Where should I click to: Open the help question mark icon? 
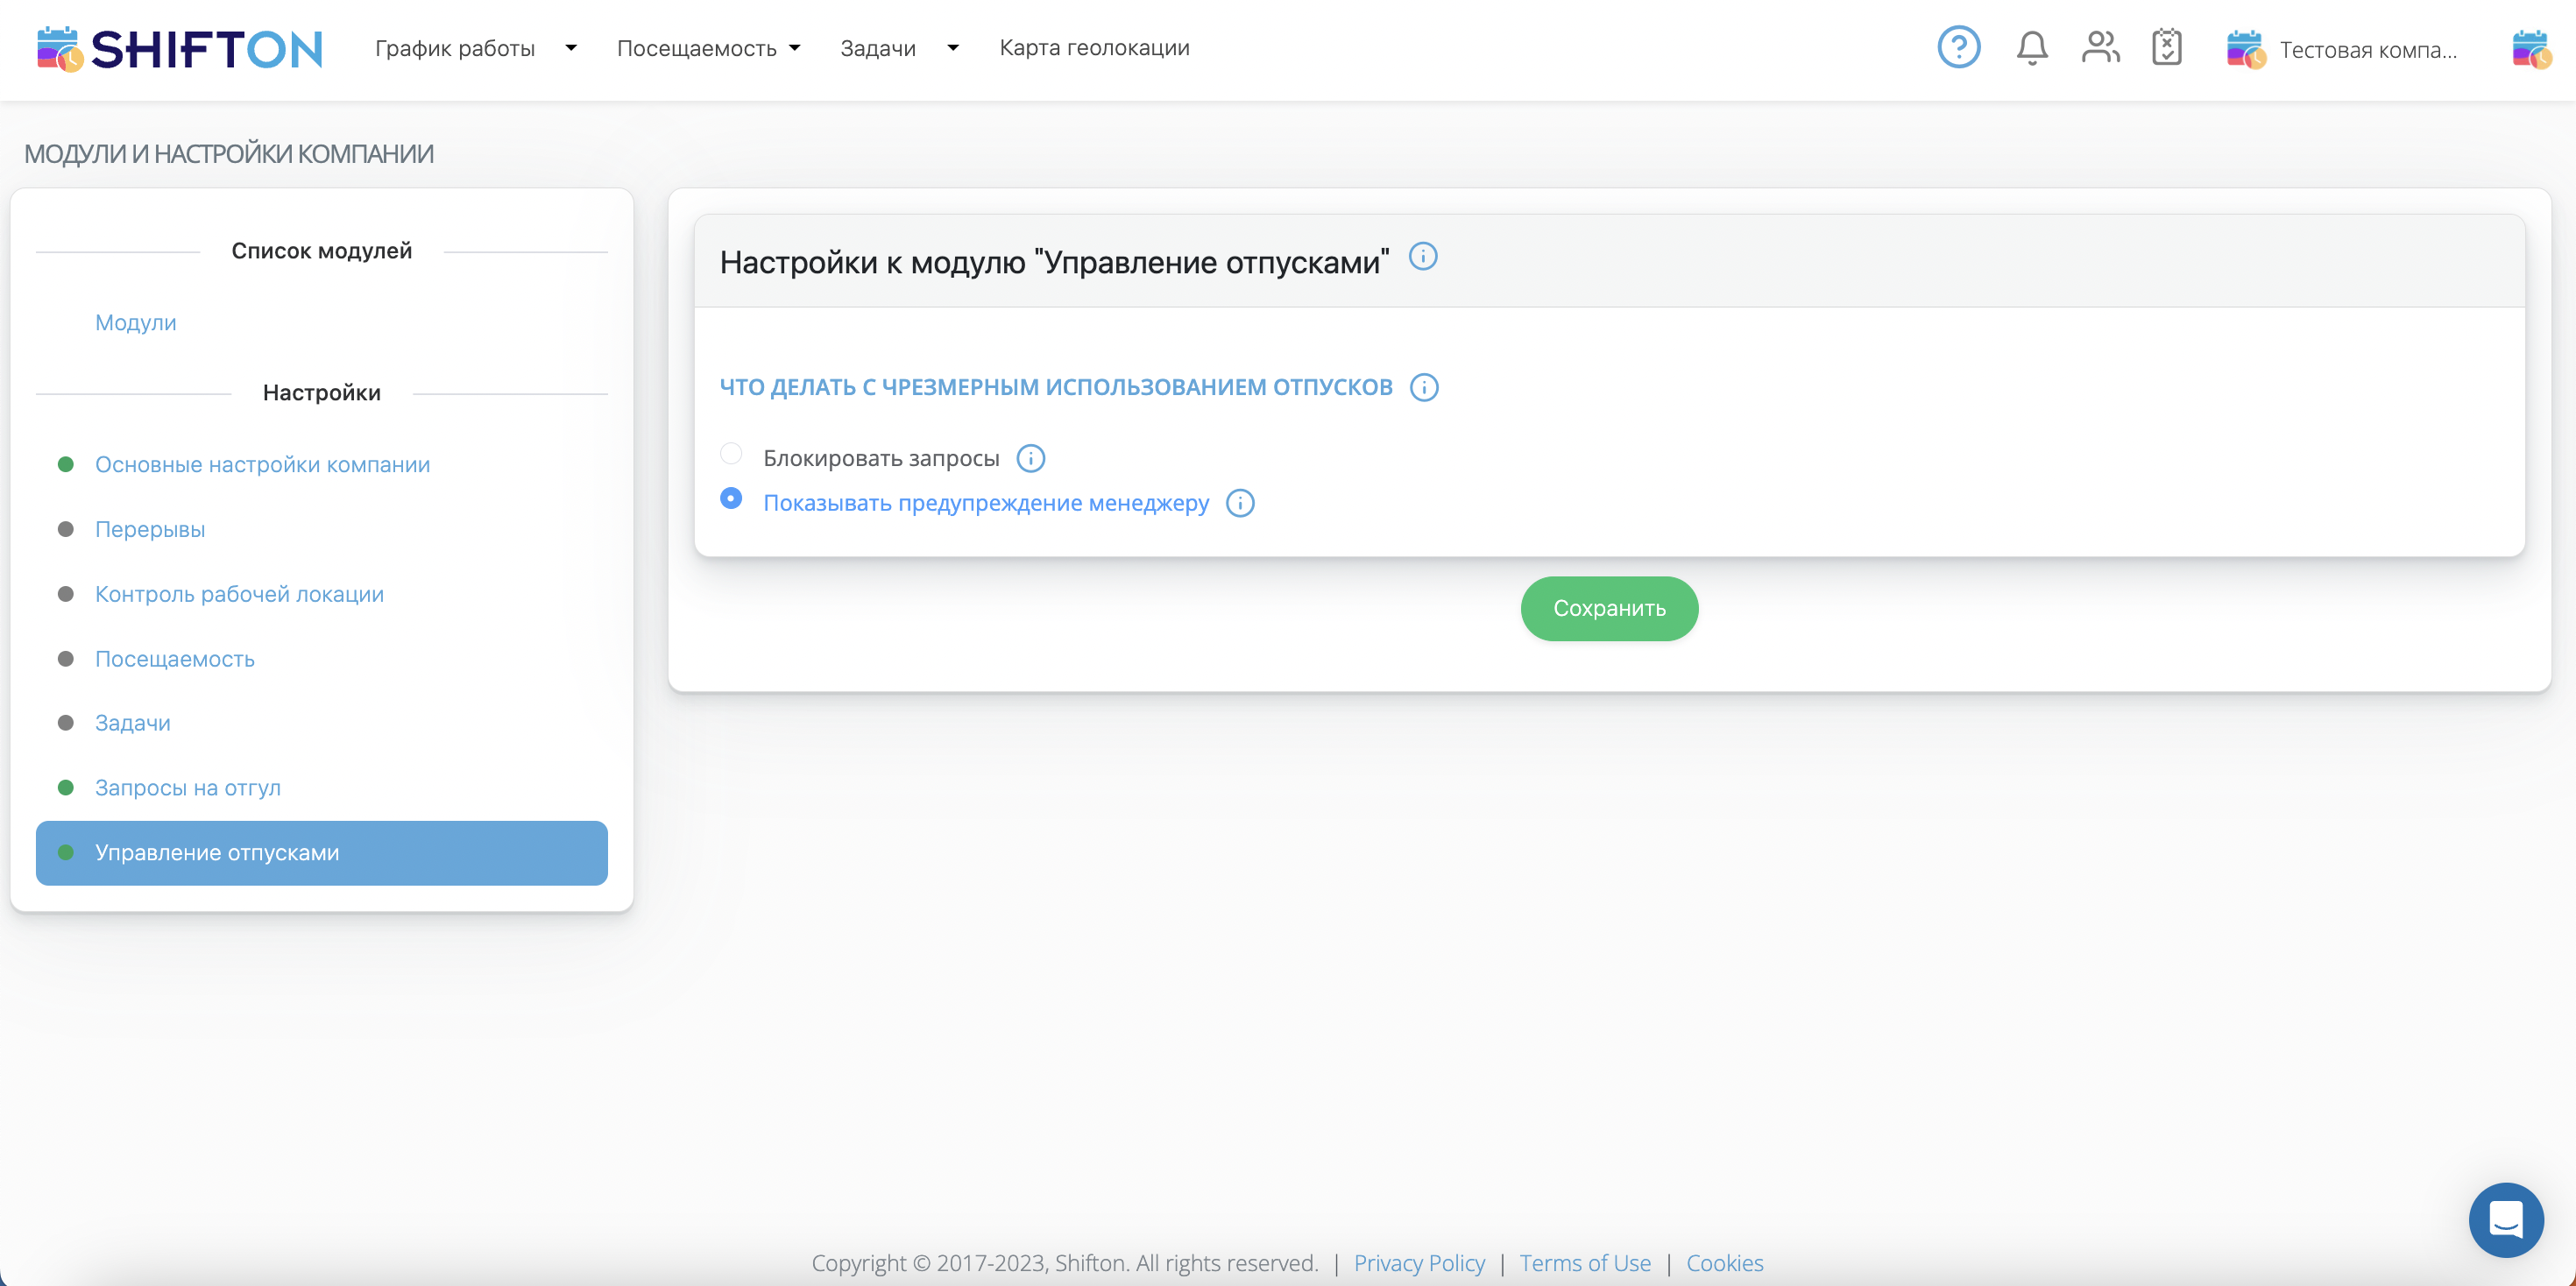coord(1958,47)
